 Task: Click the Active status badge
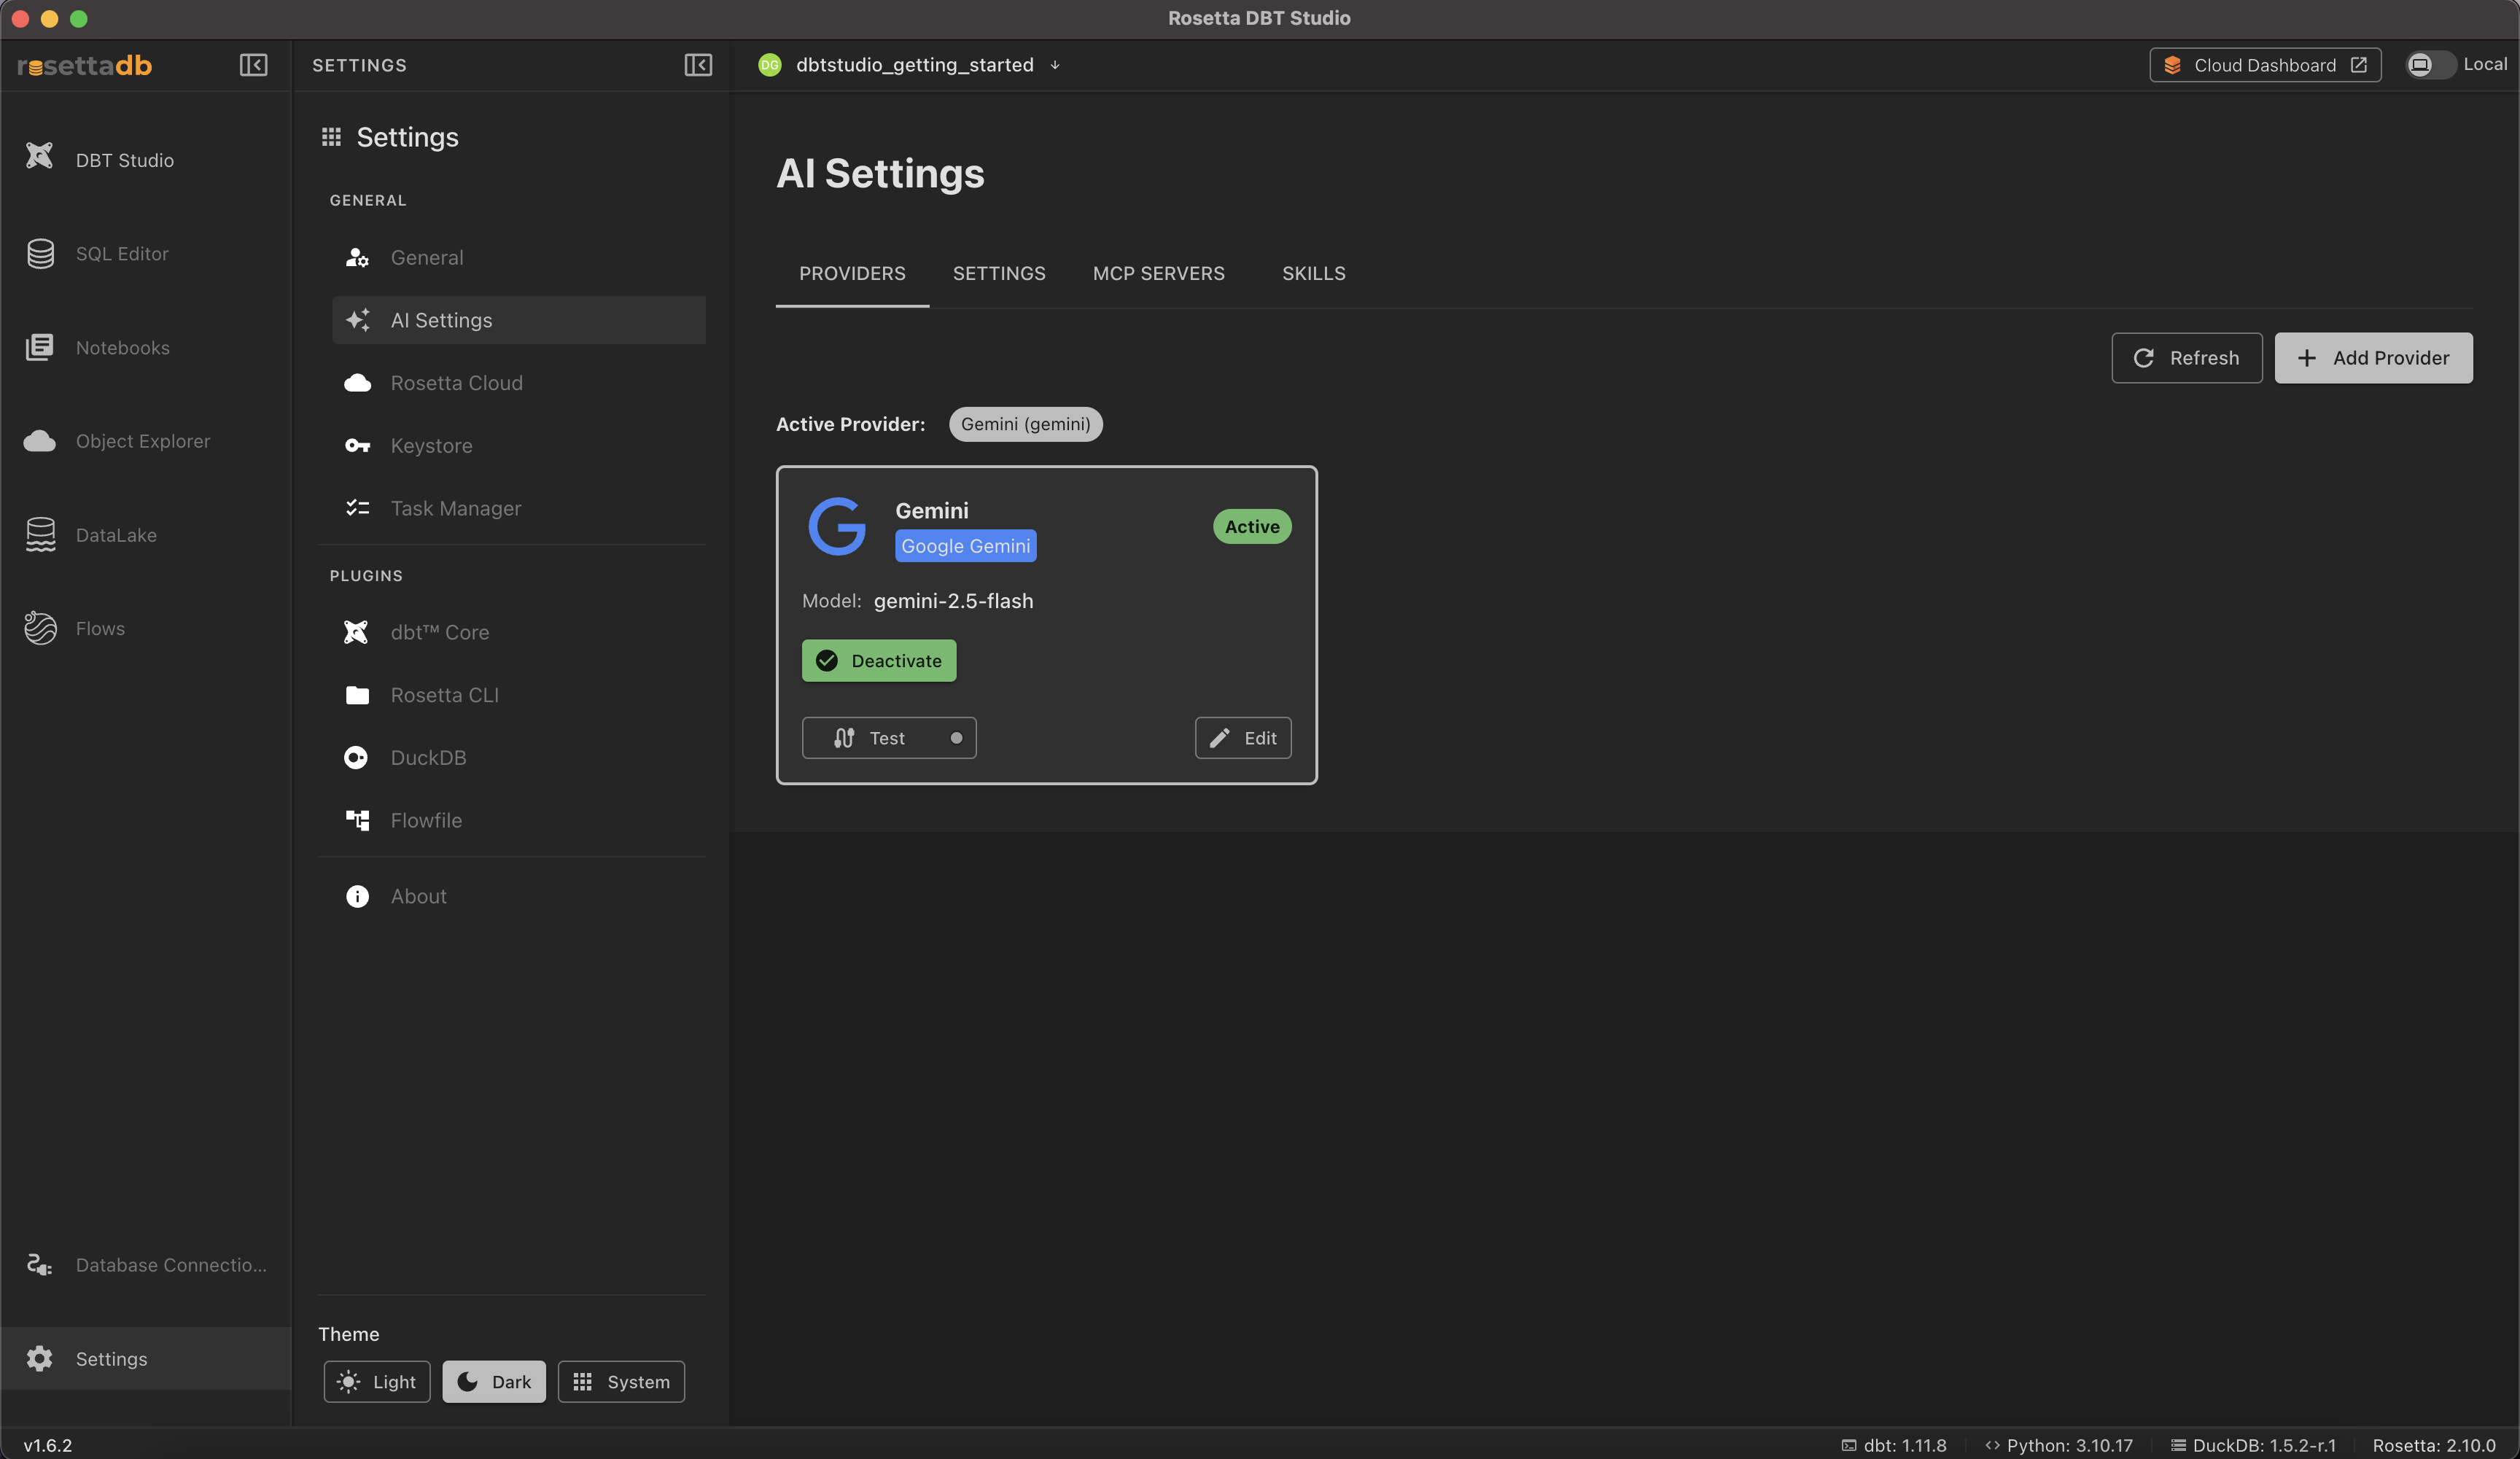[1252, 526]
